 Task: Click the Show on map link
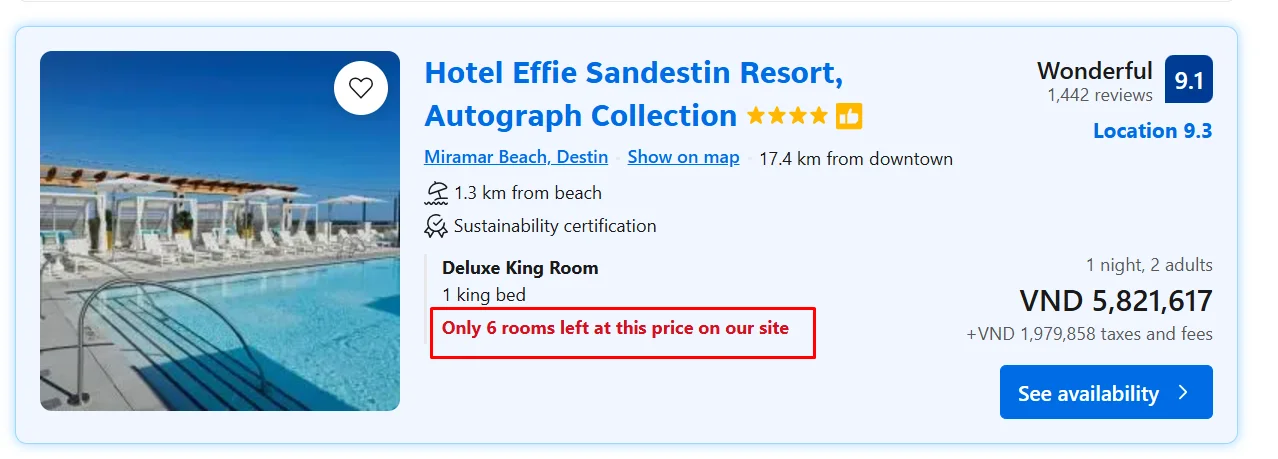pyautogui.click(x=684, y=158)
